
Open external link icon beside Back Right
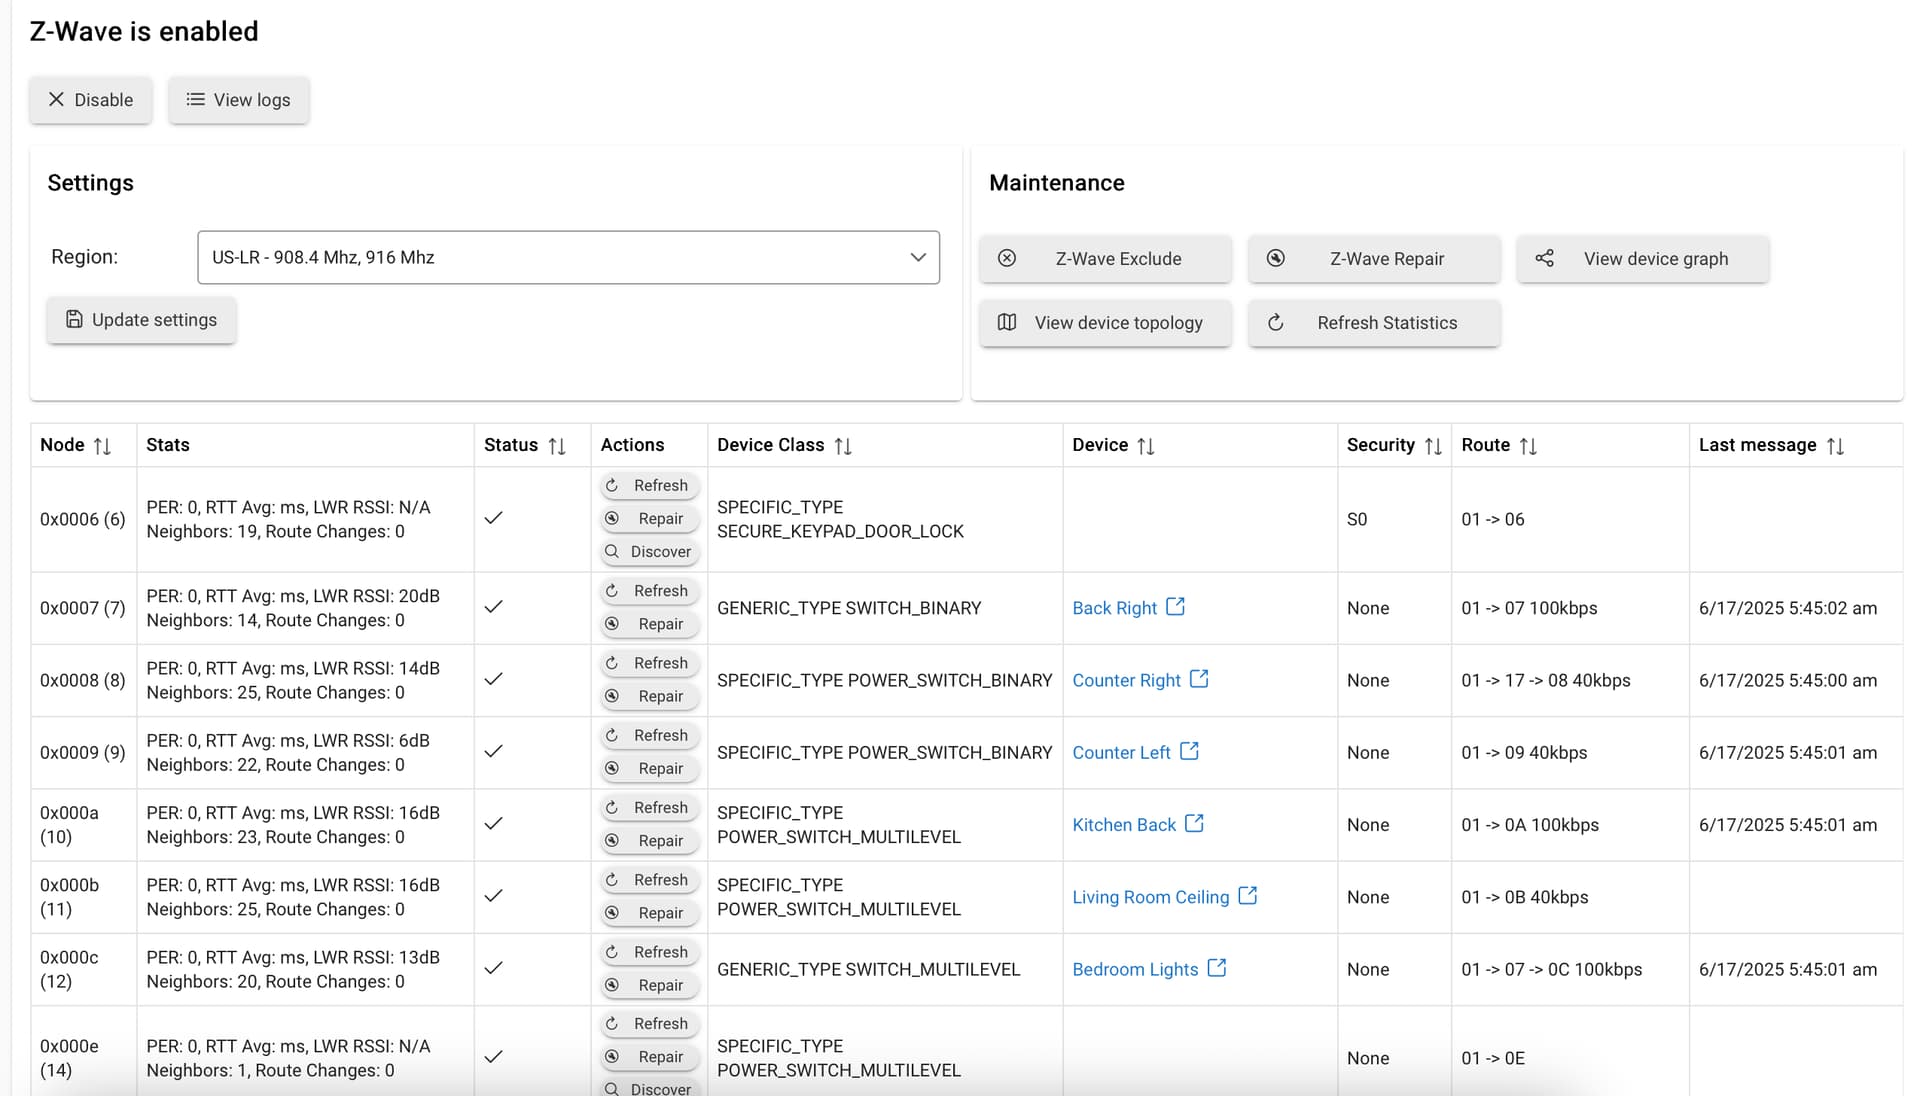1176,607
